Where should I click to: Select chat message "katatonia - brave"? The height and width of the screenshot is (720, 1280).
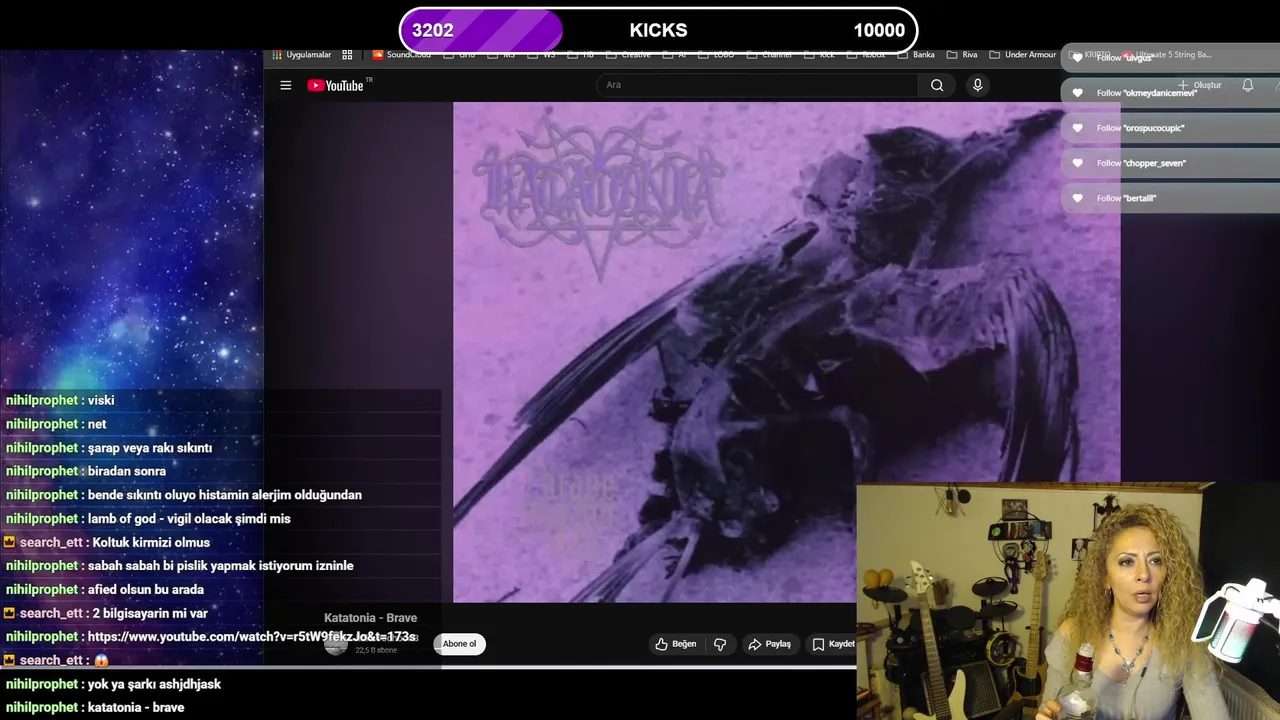coord(136,708)
